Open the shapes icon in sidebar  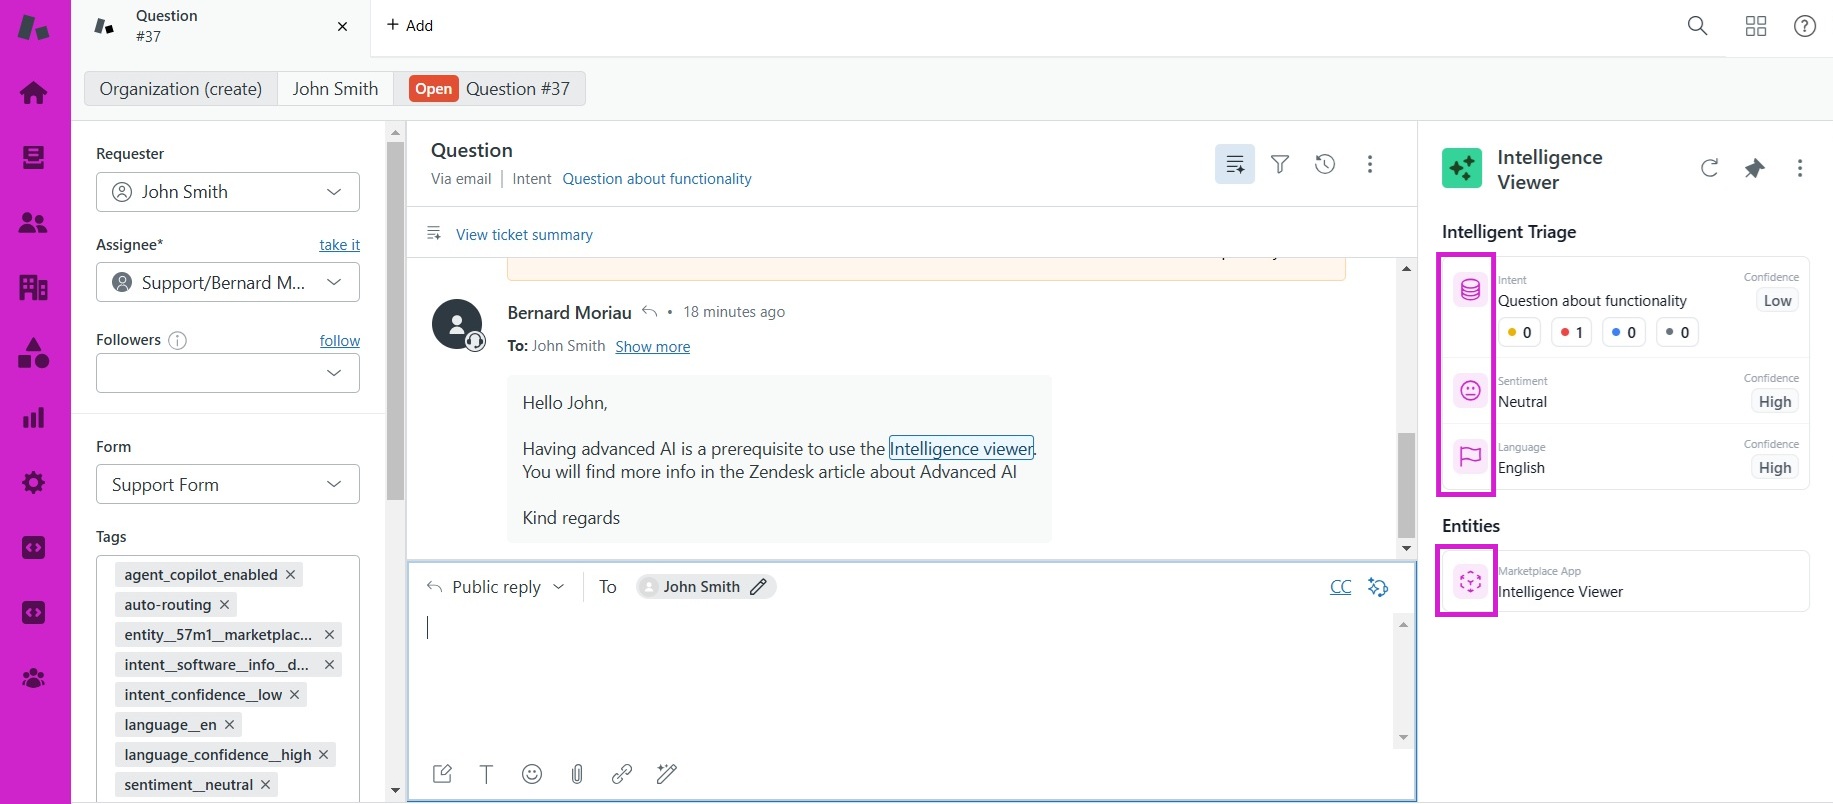[x=34, y=353]
